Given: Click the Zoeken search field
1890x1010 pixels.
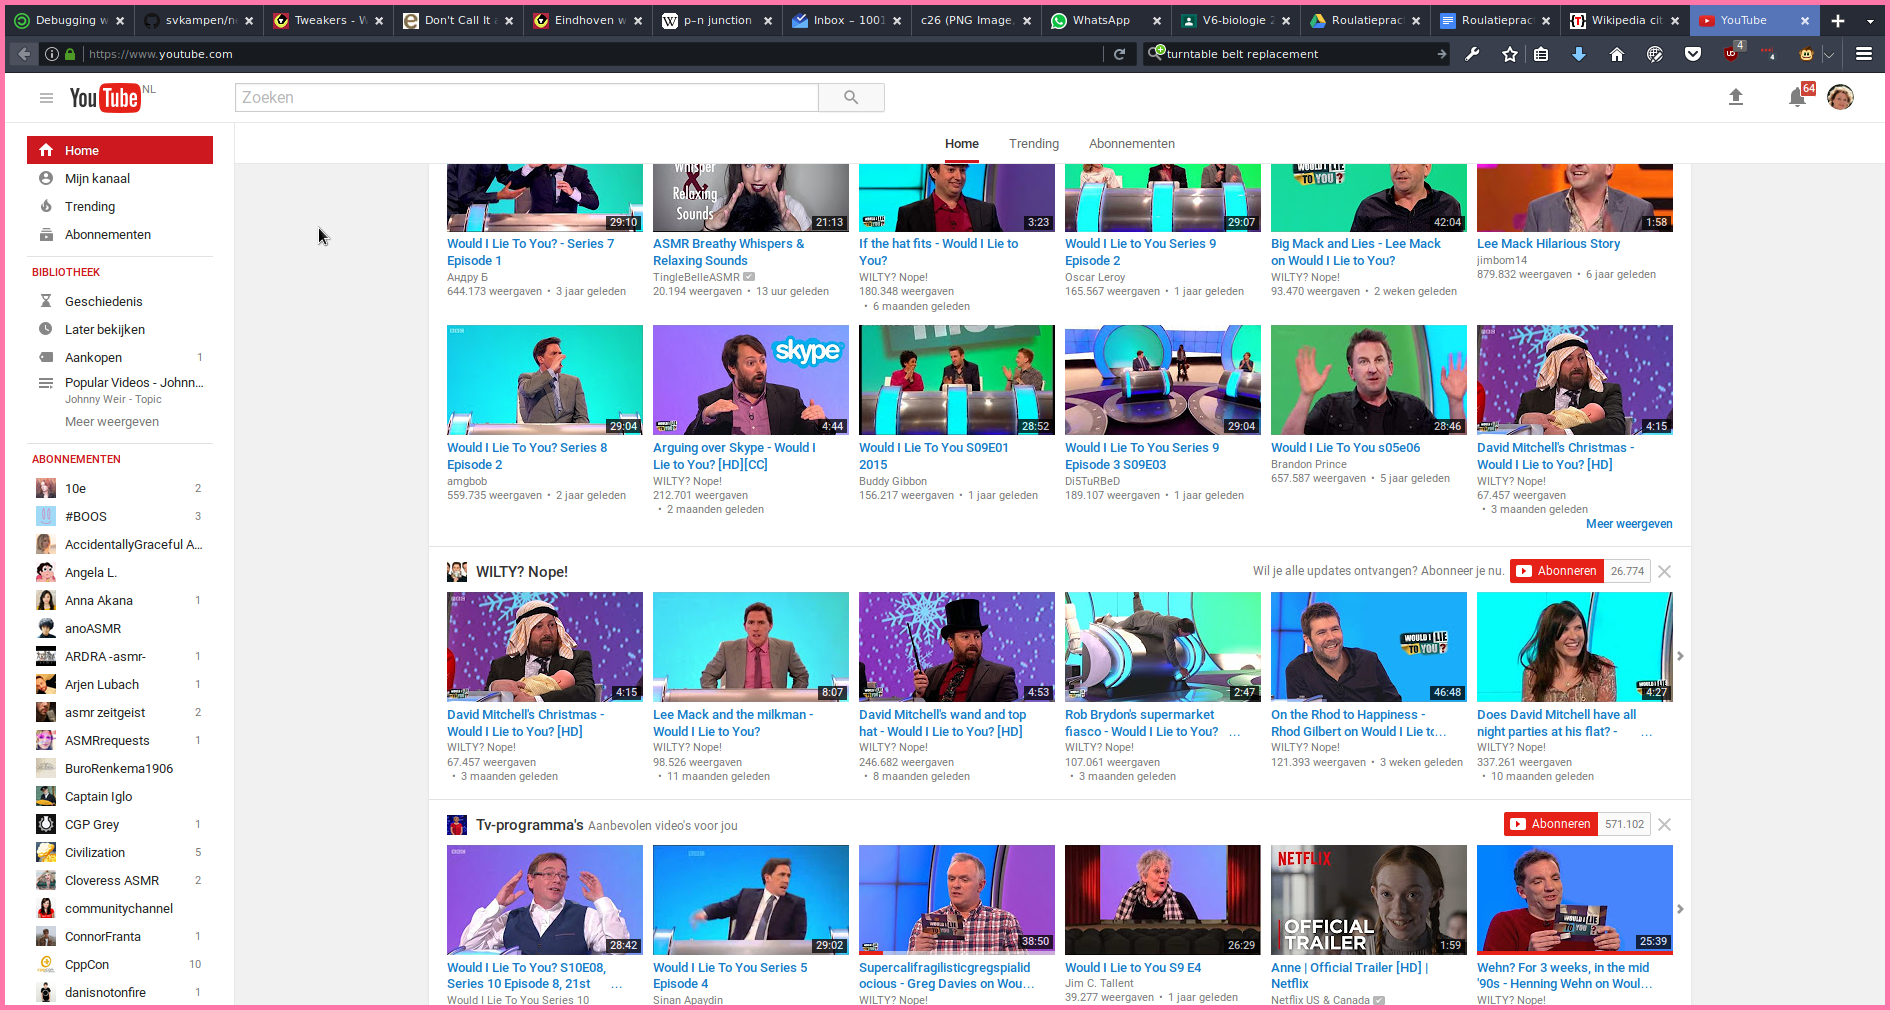Looking at the screenshot, I should (527, 98).
